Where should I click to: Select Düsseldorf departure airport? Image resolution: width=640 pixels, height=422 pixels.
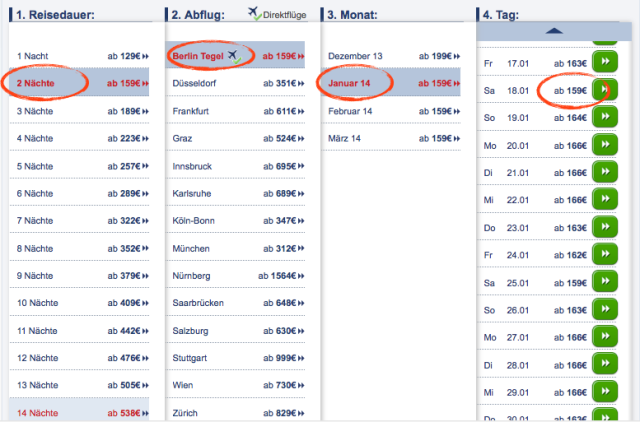[235, 83]
